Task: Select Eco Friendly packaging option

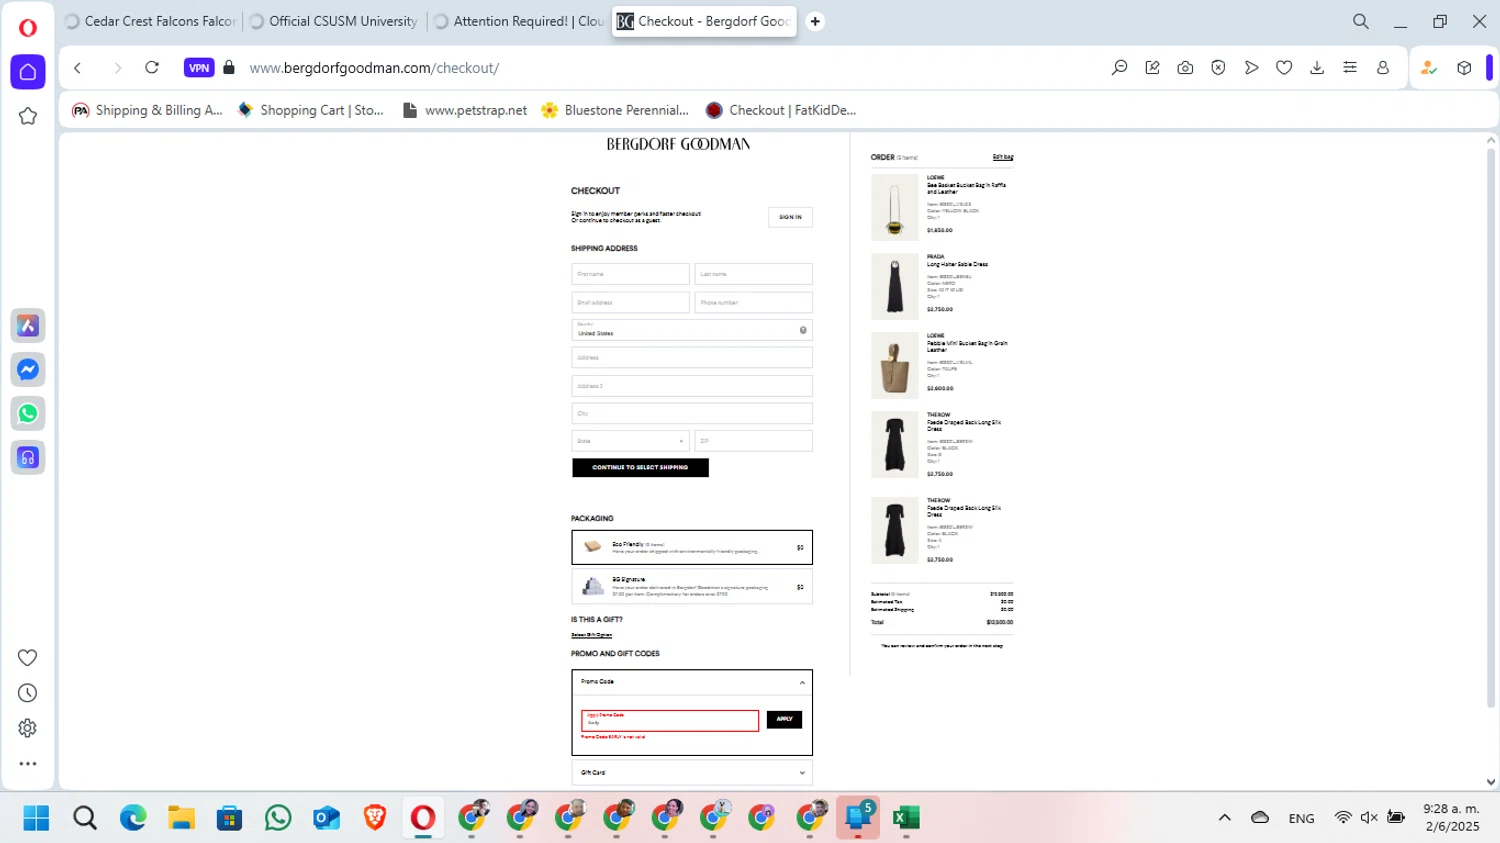Action: (x=692, y=547)
